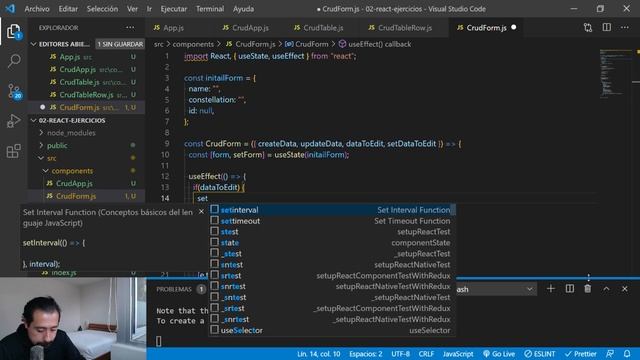
Task: Add a new terminal with plus icon
Action: (551, 289)
